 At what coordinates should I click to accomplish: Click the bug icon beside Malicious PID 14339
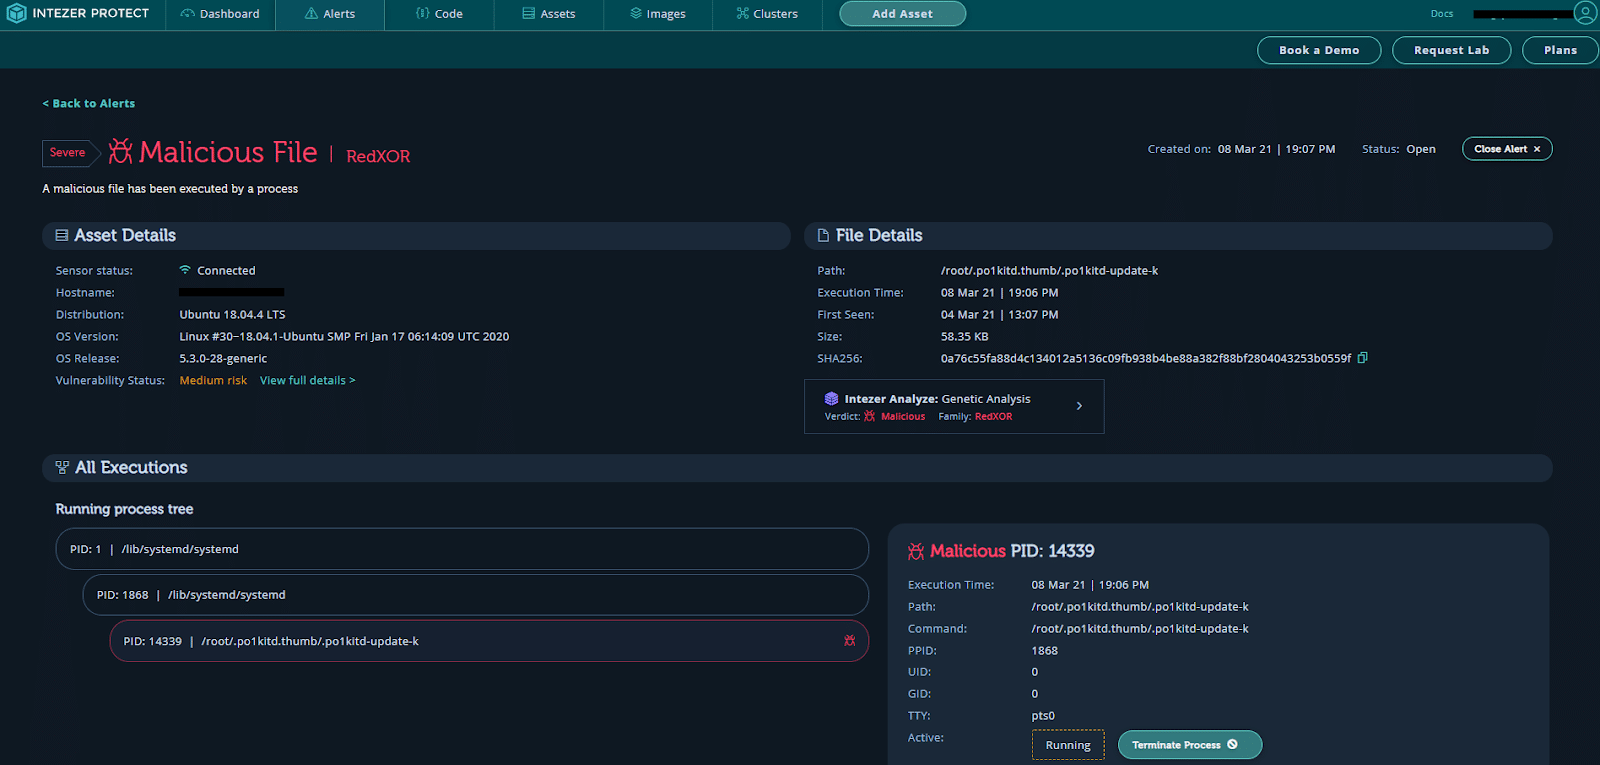[x=916, y=551]
